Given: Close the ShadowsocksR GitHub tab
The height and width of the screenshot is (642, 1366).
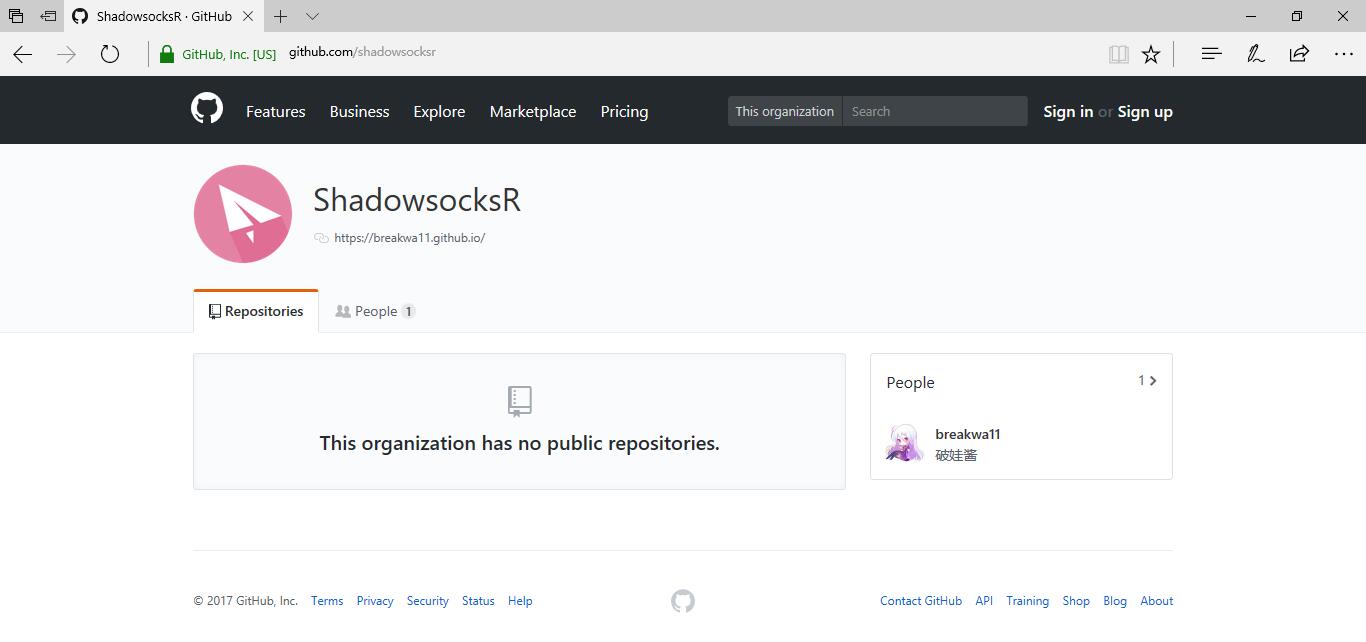Looking at the screenshot, I should pos(247,16).
